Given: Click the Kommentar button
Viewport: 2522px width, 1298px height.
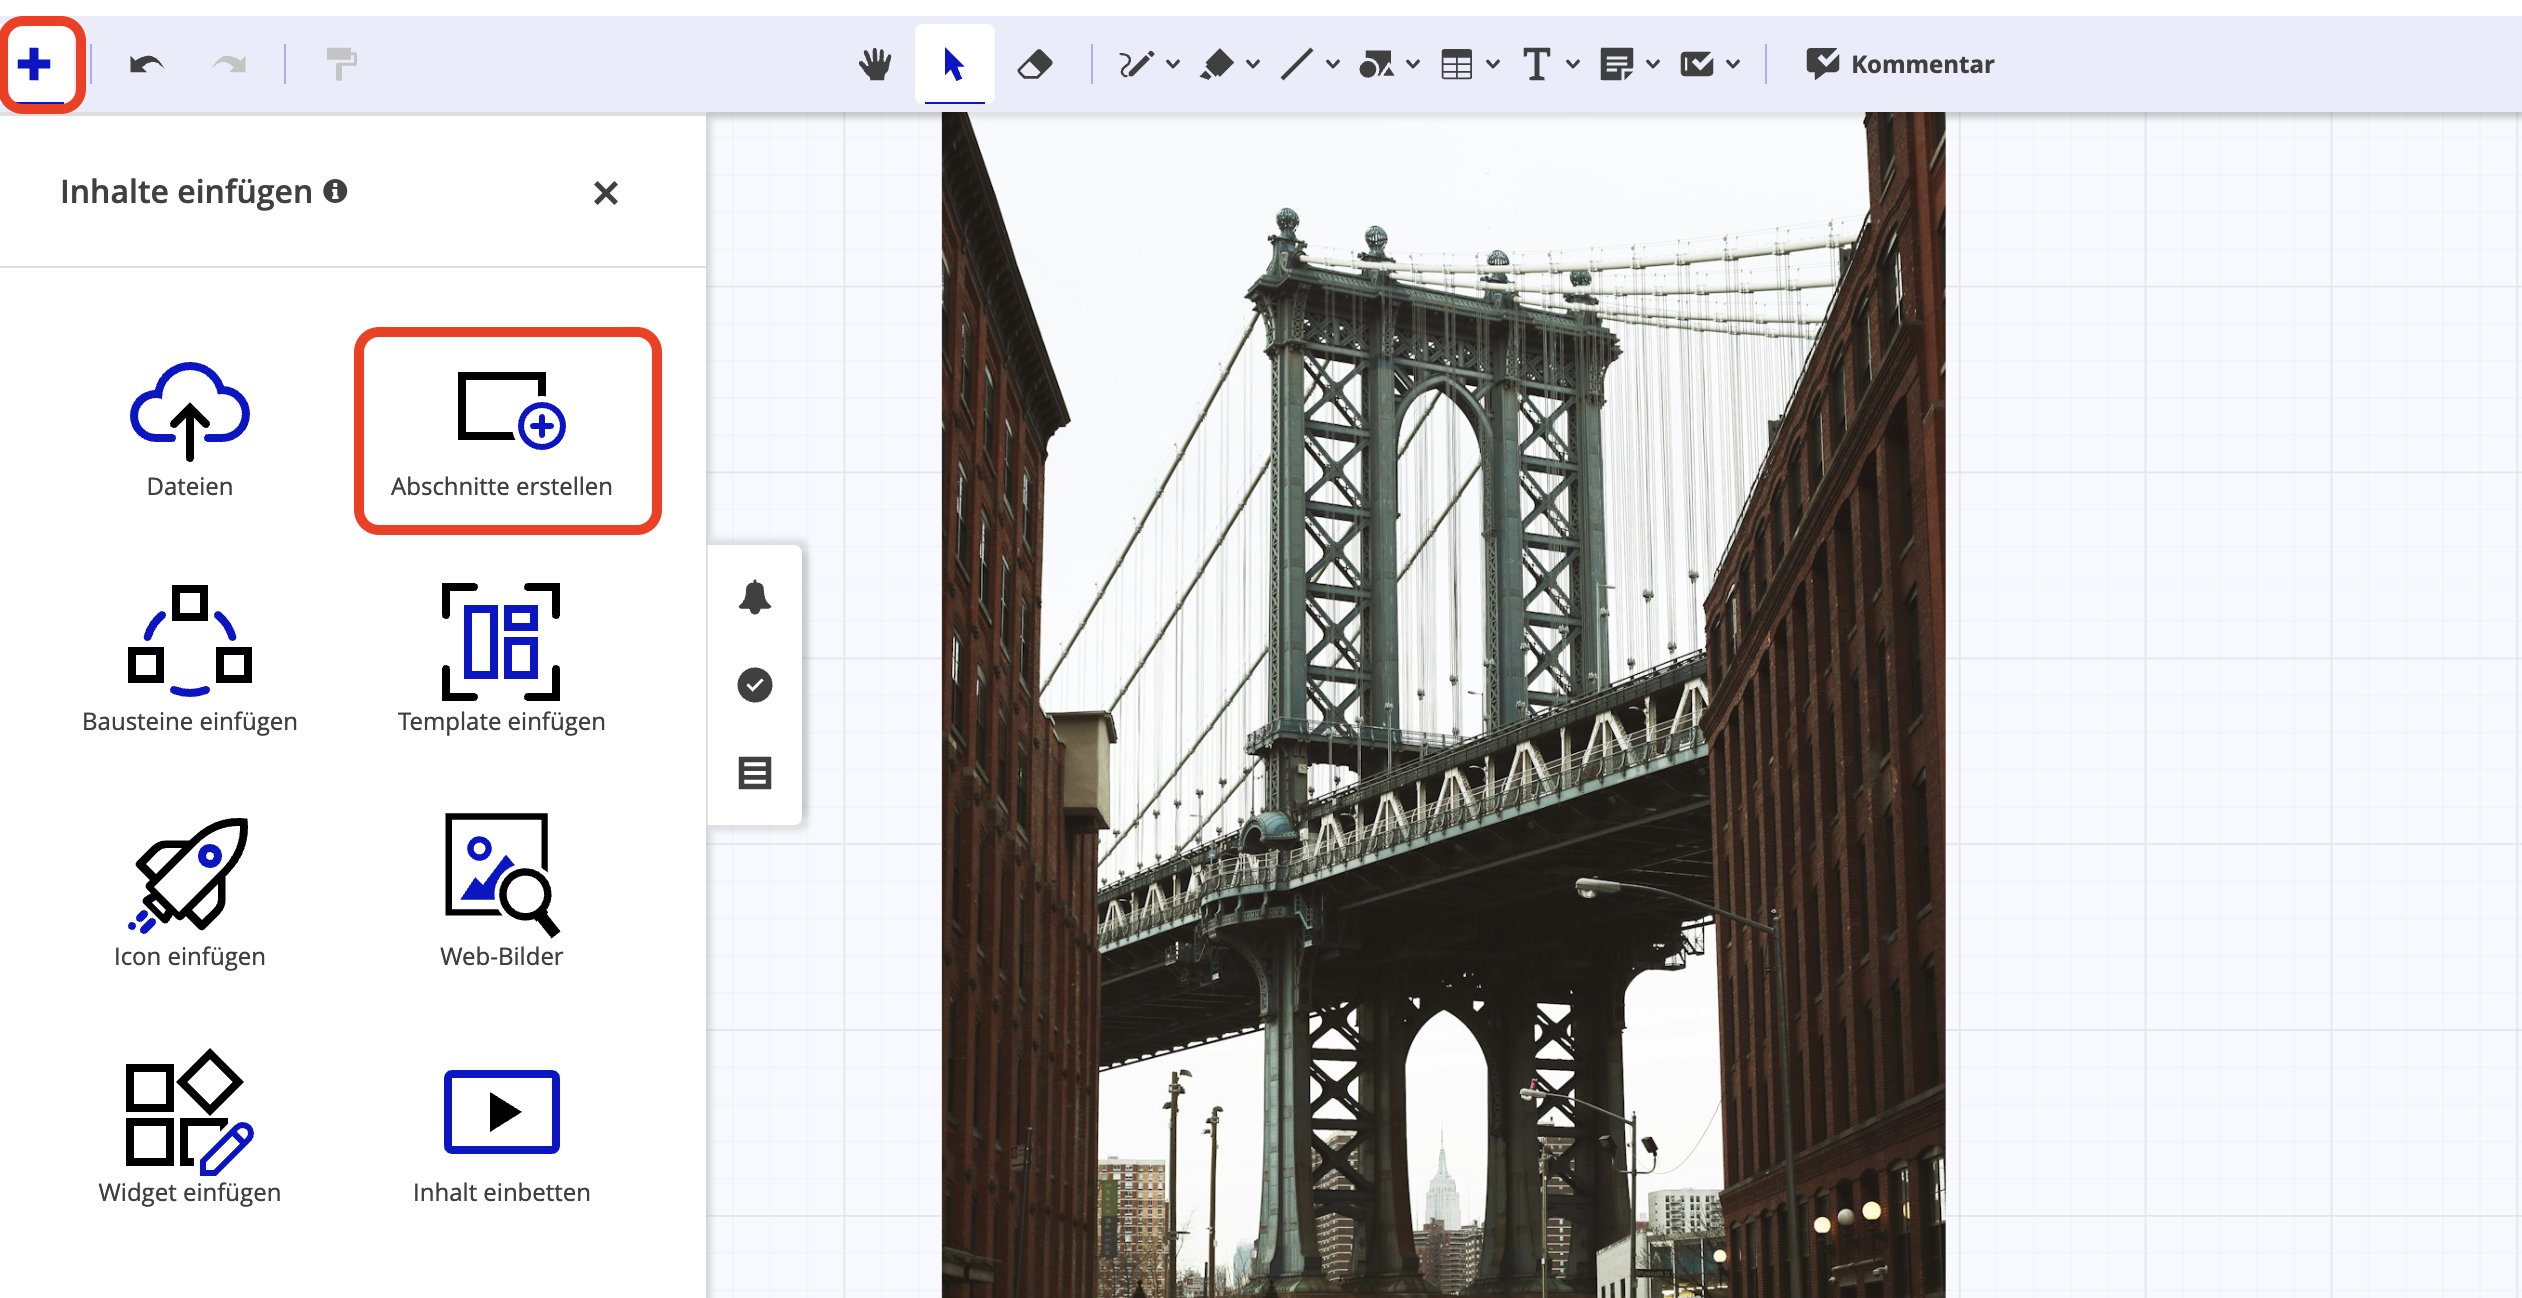Looking at the screenshot, I should 1899,64.
